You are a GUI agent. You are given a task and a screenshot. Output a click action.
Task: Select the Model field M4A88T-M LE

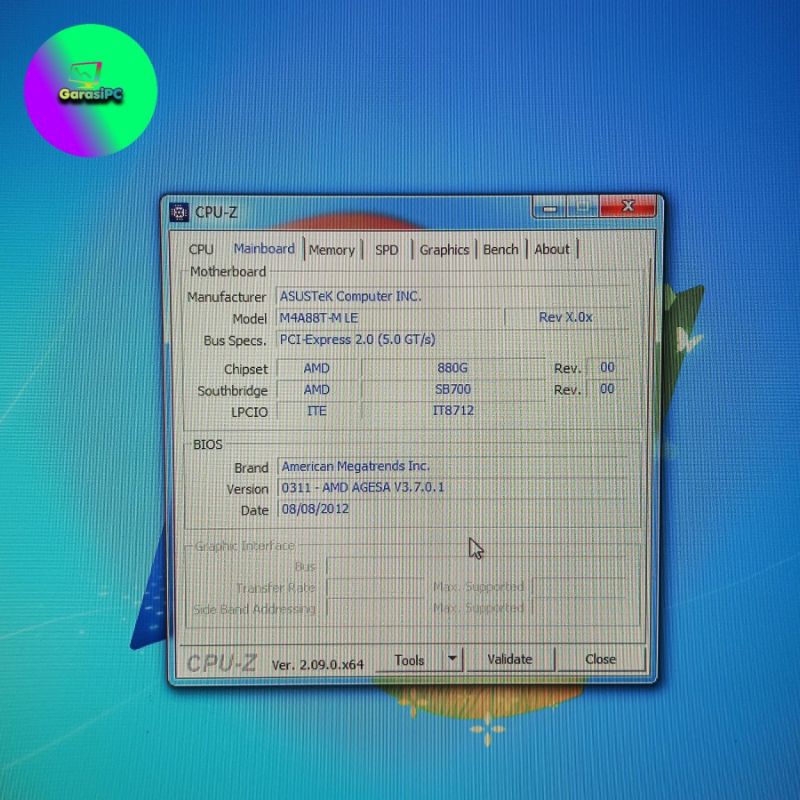[388, 318]
